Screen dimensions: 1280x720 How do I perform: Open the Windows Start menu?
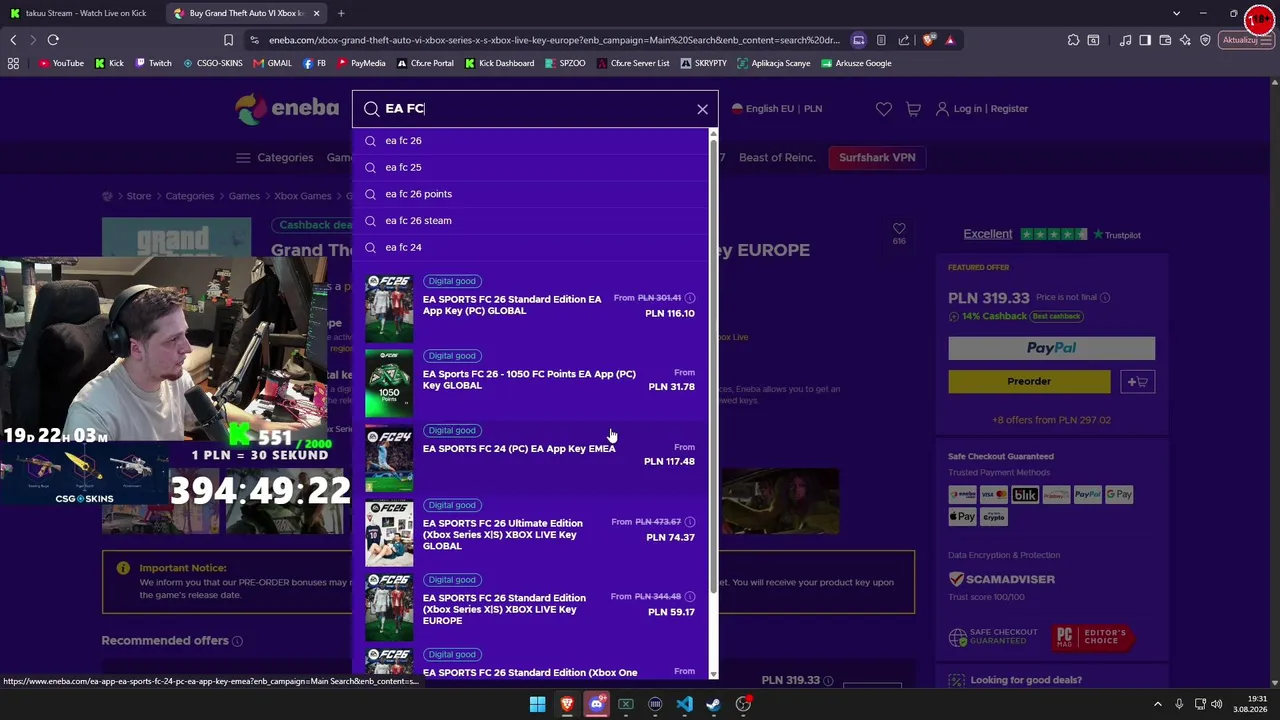tap(537, 704)
